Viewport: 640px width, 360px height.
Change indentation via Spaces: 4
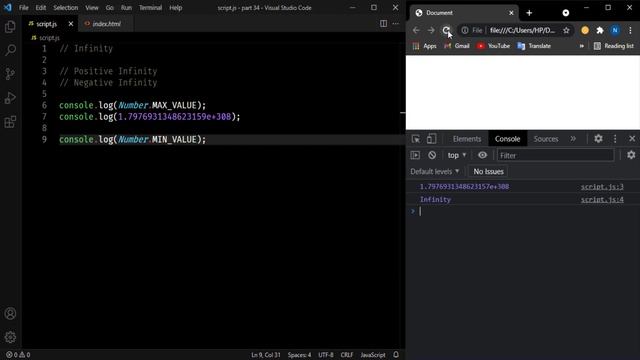(299, 355)
